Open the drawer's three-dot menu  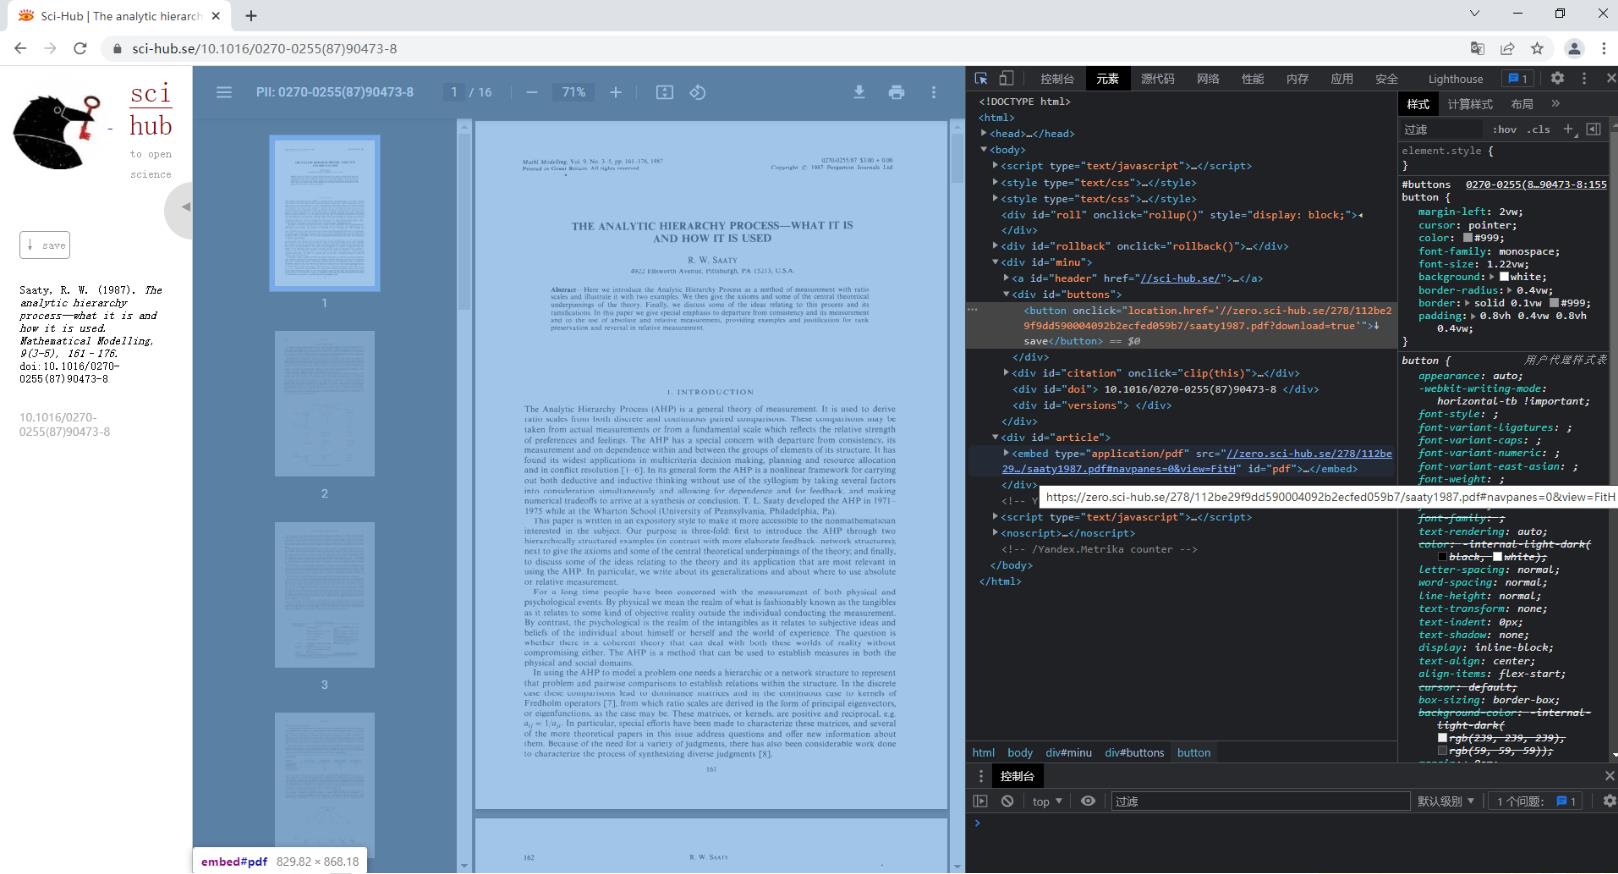[x=981, y=776]
